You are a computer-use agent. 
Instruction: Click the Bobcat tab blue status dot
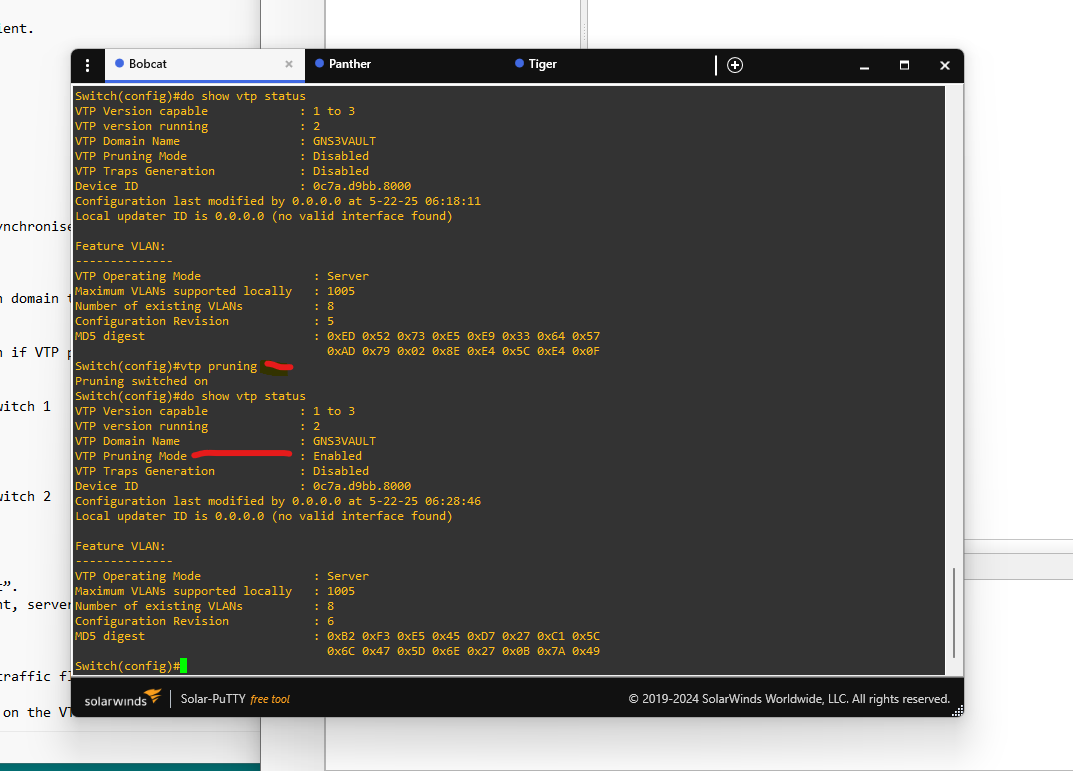[x=120, y=63]
